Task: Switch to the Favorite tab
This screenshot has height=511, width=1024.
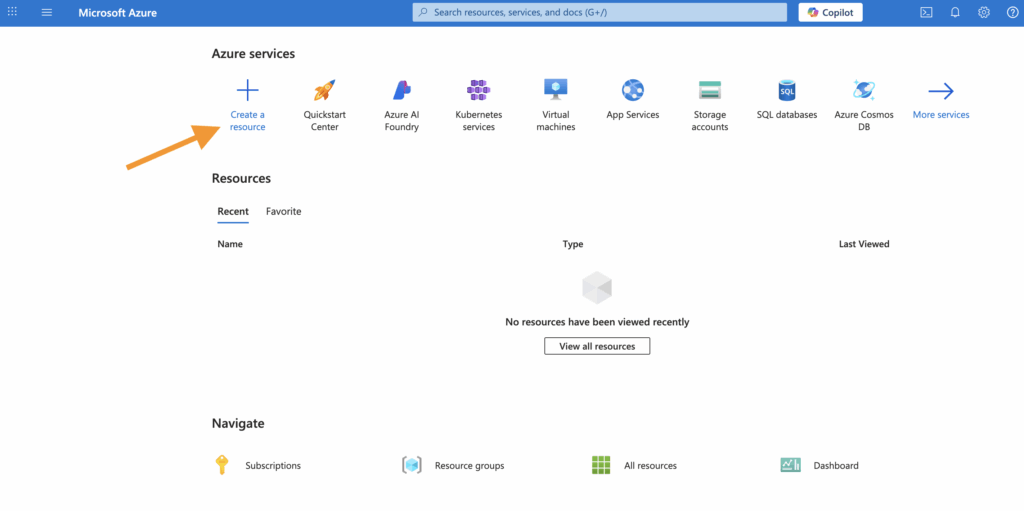Action: tap(283, 212)
